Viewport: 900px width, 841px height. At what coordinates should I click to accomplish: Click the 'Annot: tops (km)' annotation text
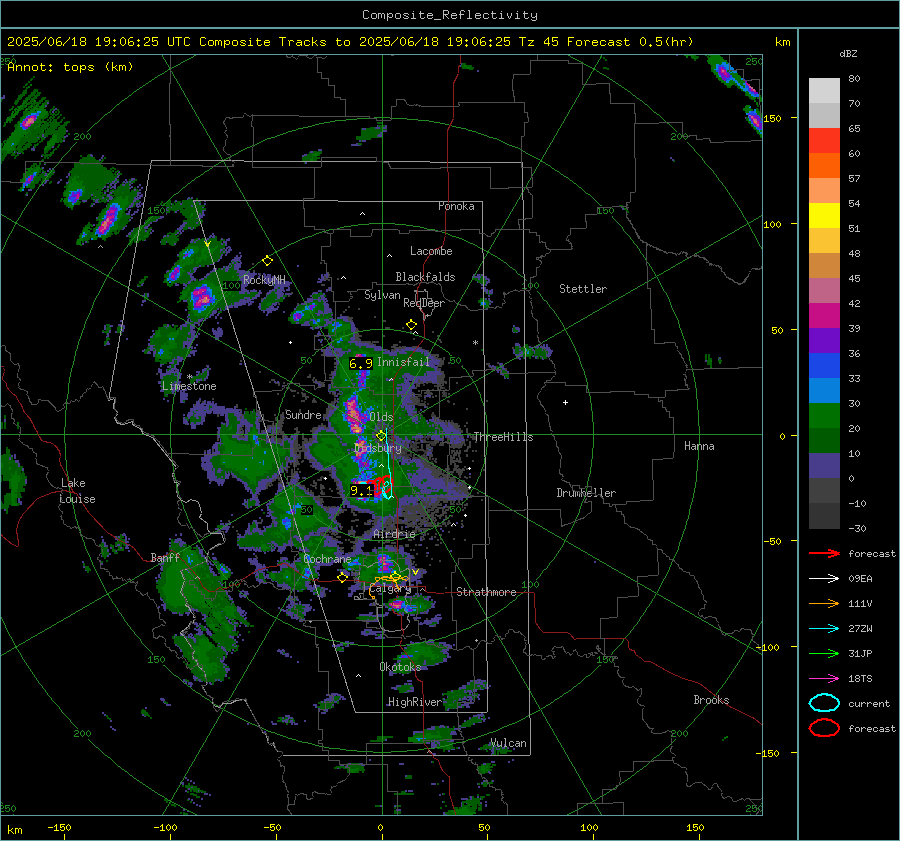coord(70,67)
